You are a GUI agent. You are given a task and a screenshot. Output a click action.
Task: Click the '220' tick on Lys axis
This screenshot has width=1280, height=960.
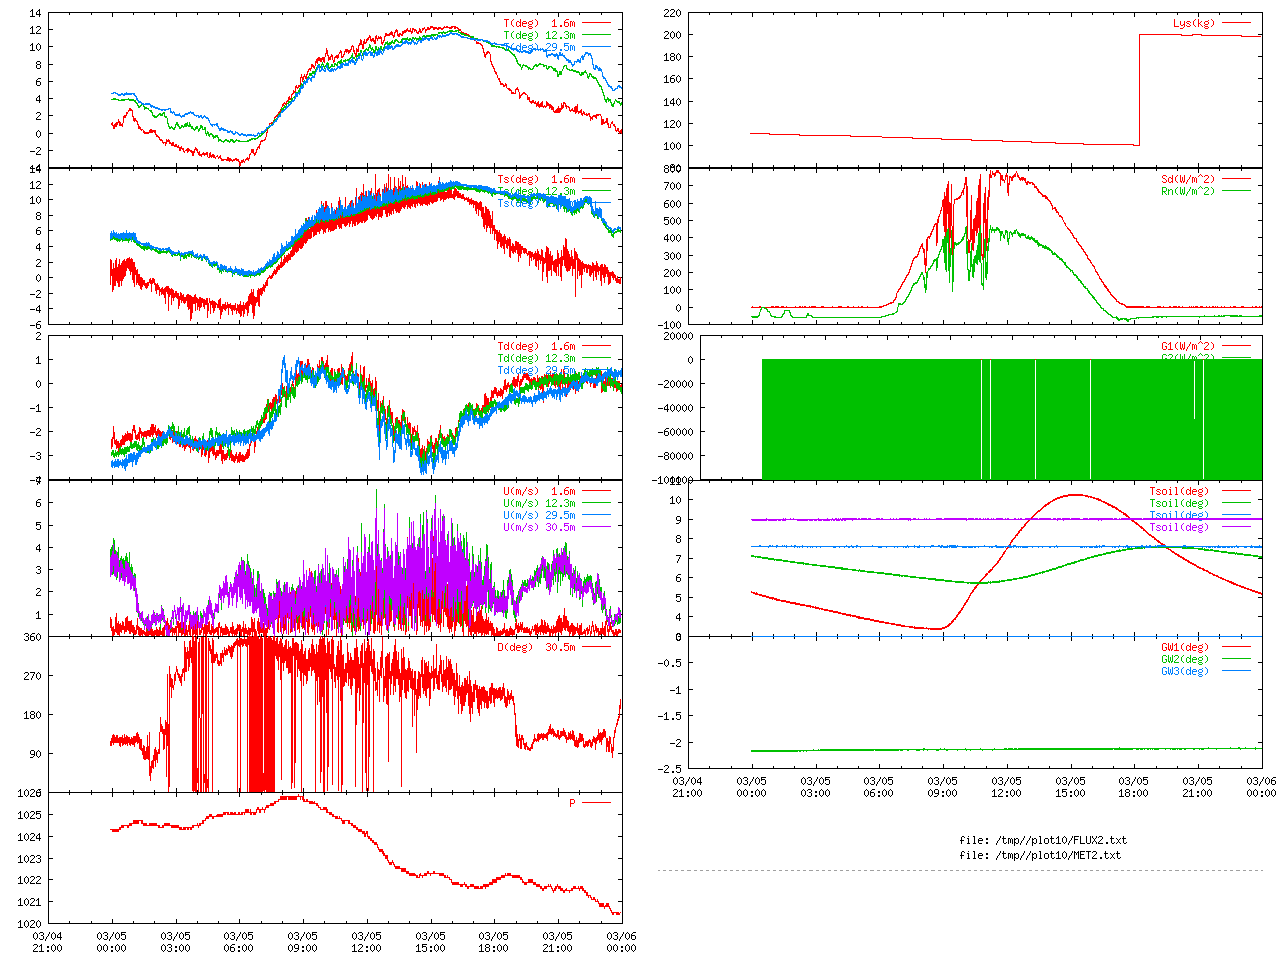672,14
